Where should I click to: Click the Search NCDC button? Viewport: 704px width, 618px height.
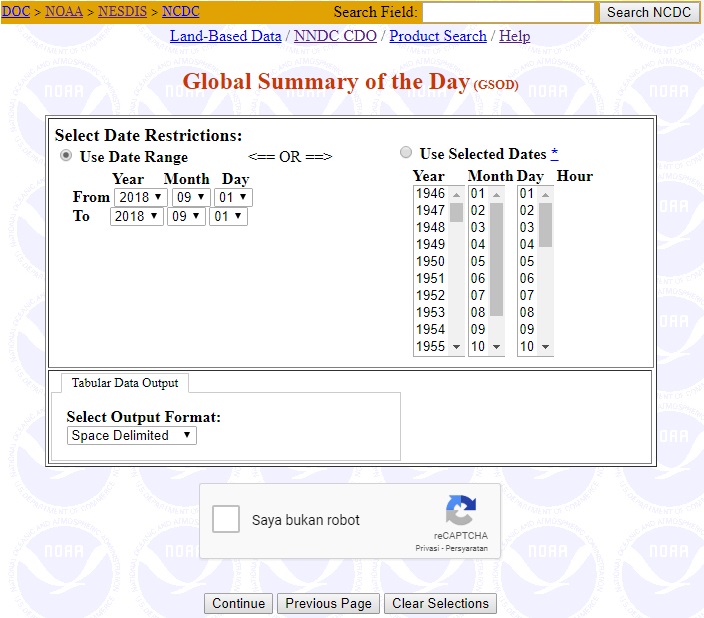click(649, 12)
